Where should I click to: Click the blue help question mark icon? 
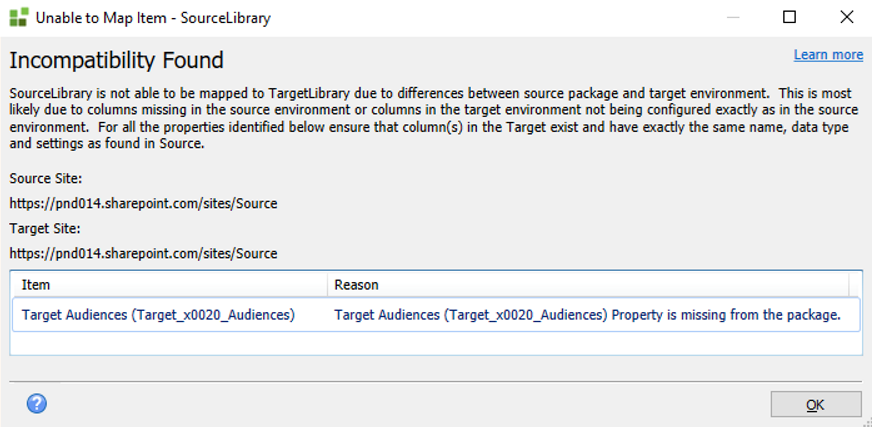pos(37,404)
